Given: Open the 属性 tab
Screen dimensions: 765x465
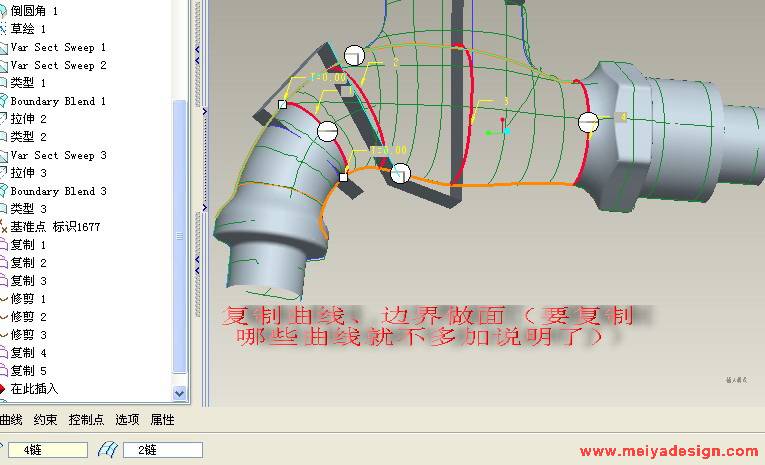Looking at the screenshot, I should [x=162, y=420].
